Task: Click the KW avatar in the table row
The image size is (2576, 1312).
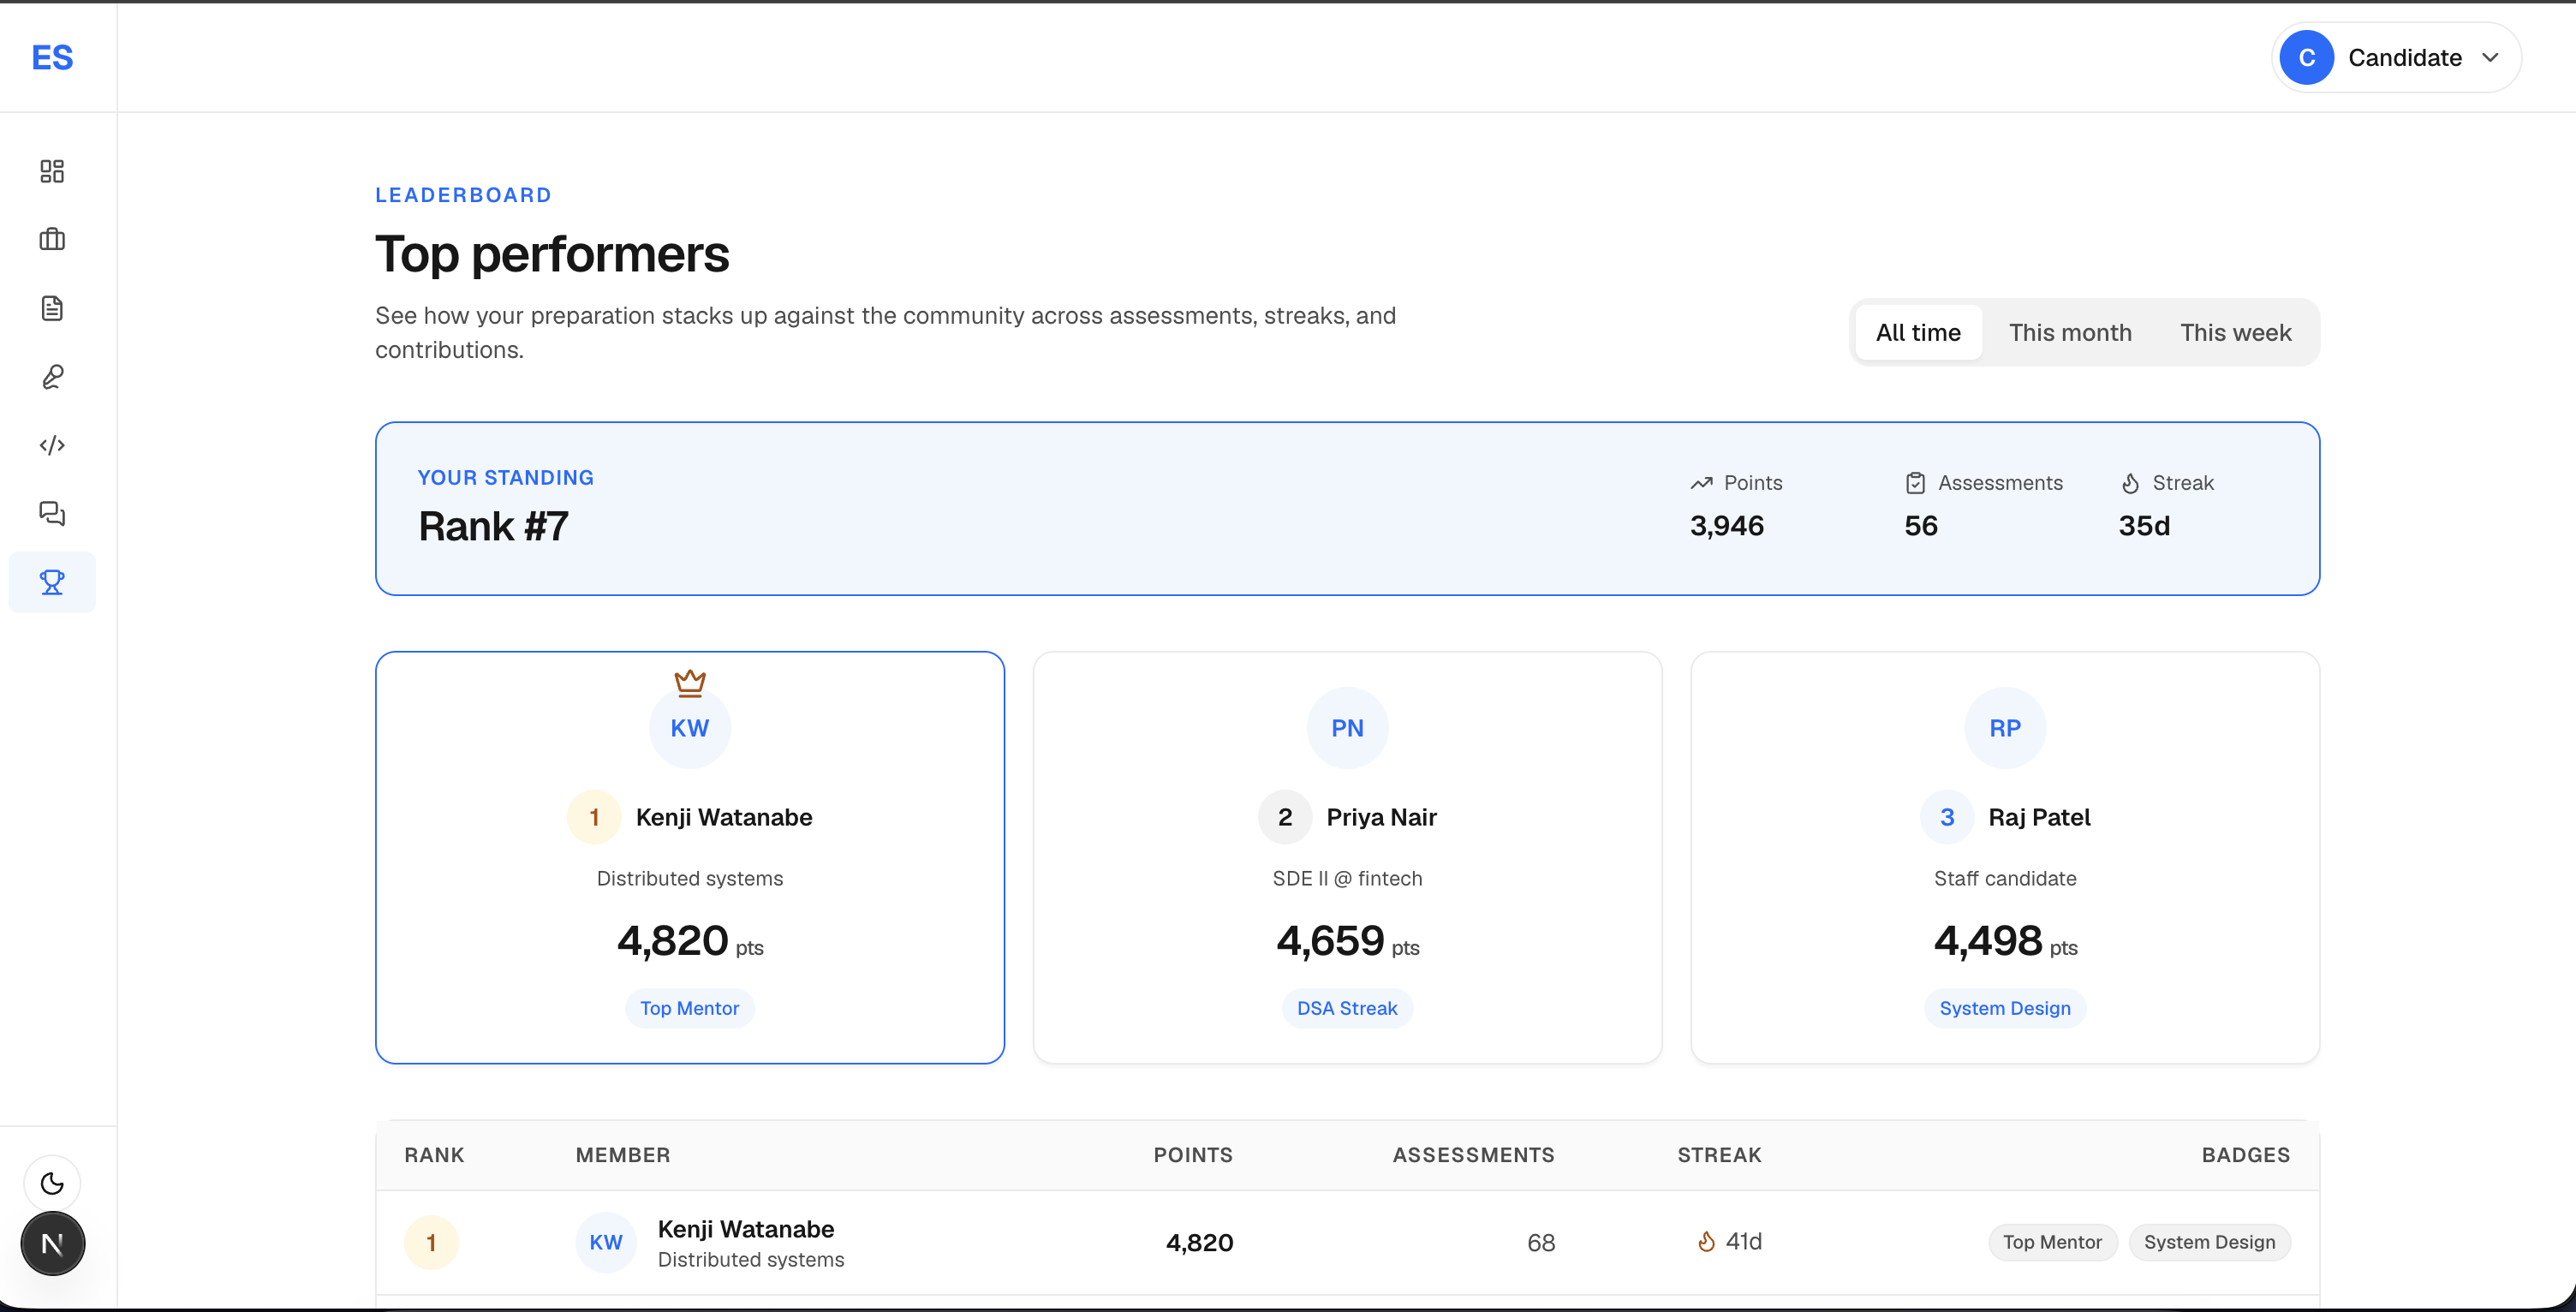Action: (x=606, y=1243)
